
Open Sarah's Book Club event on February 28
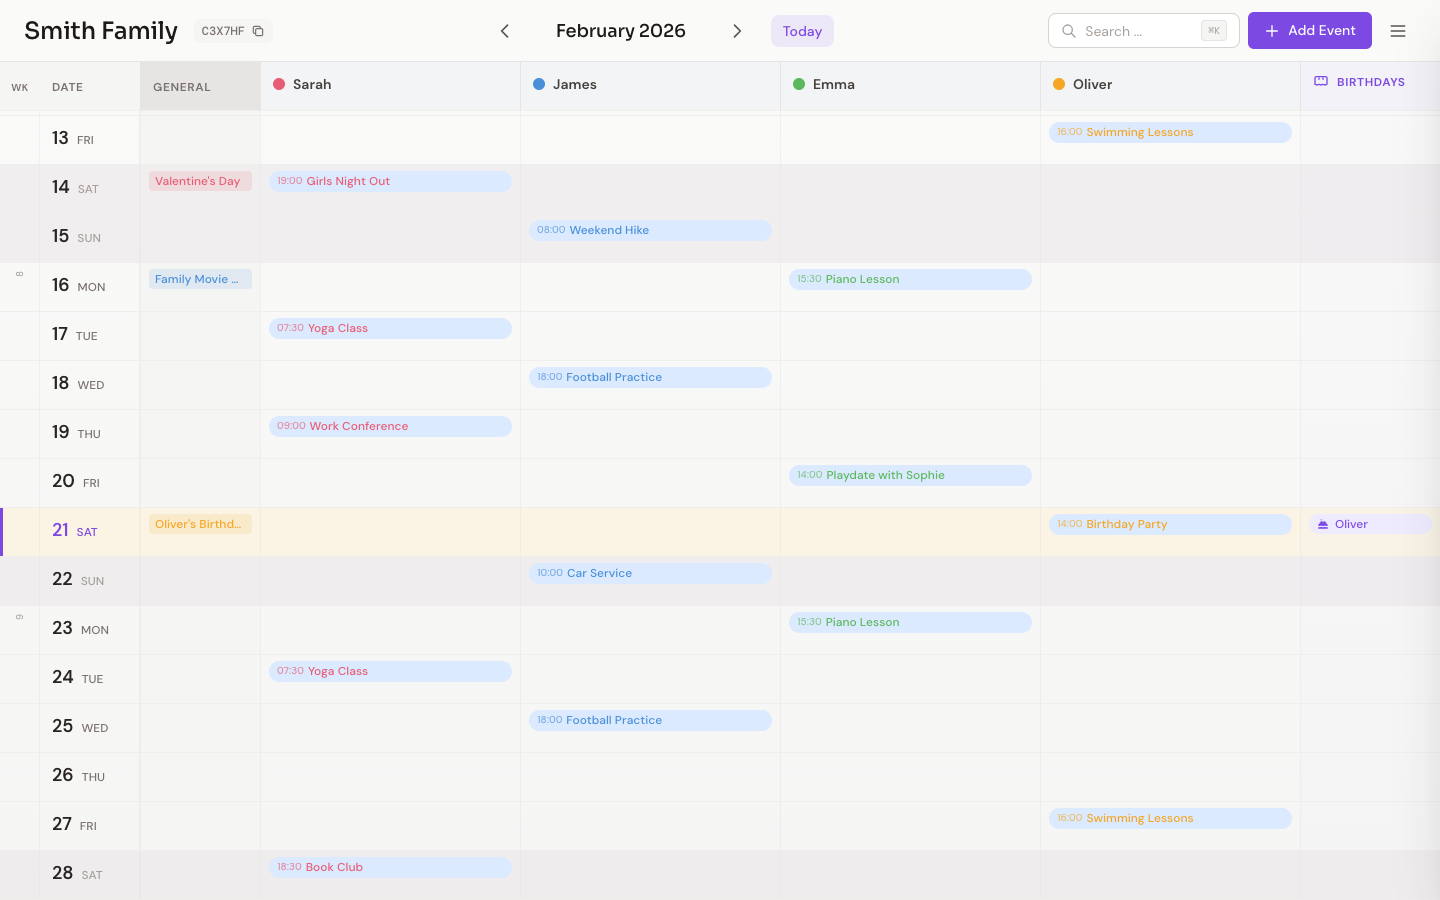(x=390, y=867)
